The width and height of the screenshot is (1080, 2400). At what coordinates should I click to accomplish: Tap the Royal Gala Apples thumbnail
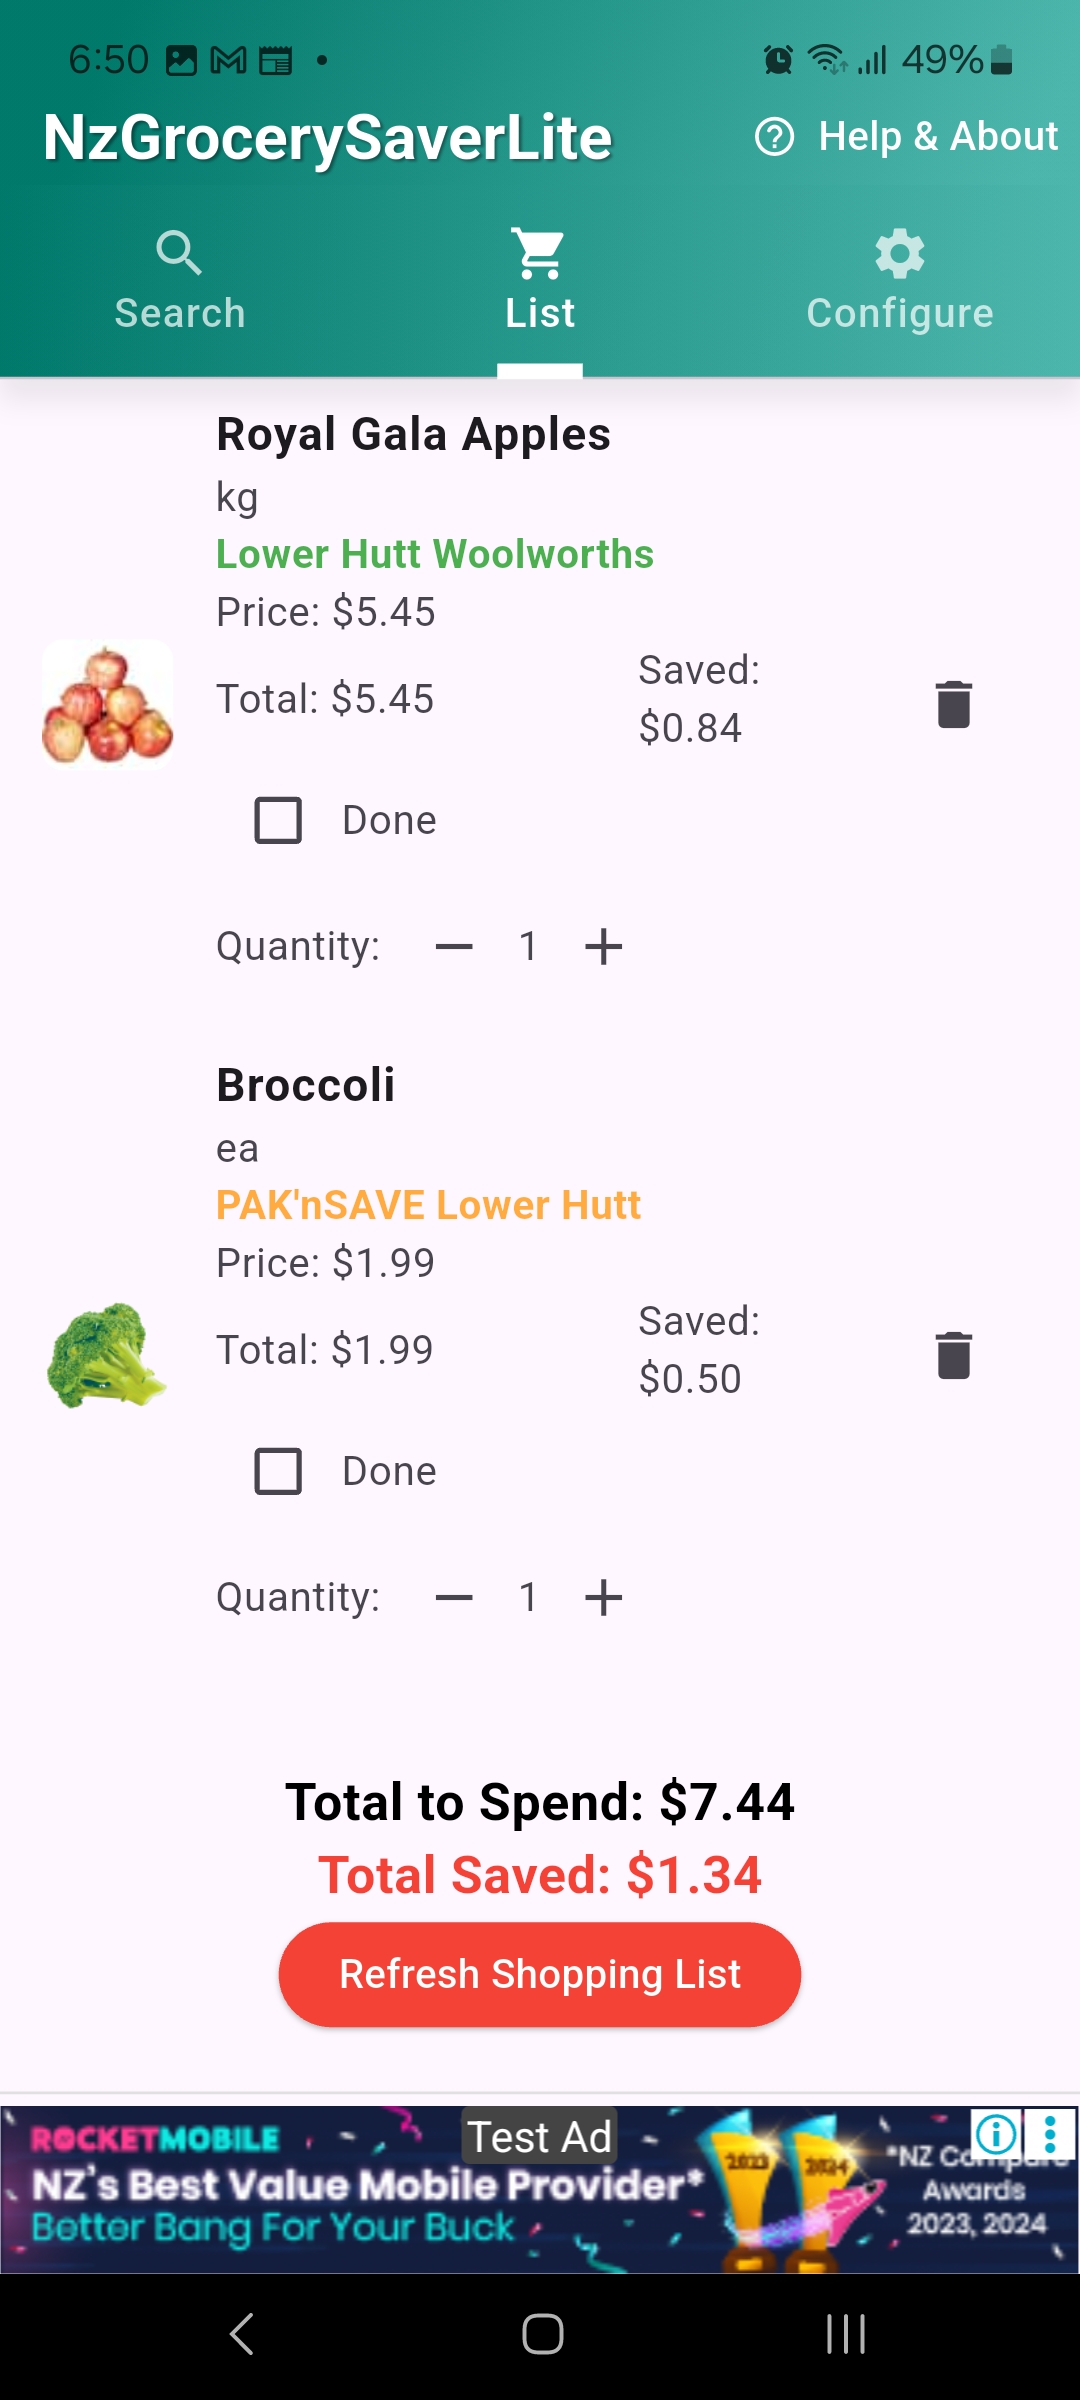pos(108,704)
